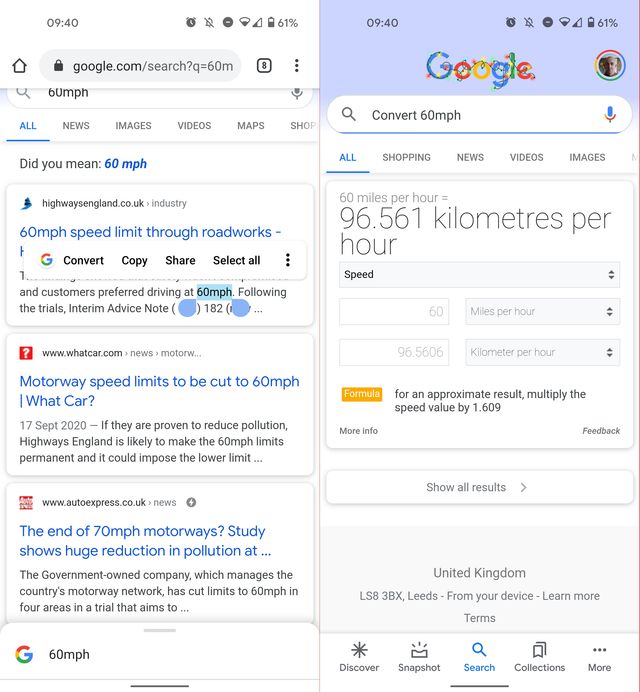Image resolution: width=640 pixels, height=692 pixels.
Task: Tap the '60 mph' did-you-mean suggestion
Action: click(x=125, y=164)
